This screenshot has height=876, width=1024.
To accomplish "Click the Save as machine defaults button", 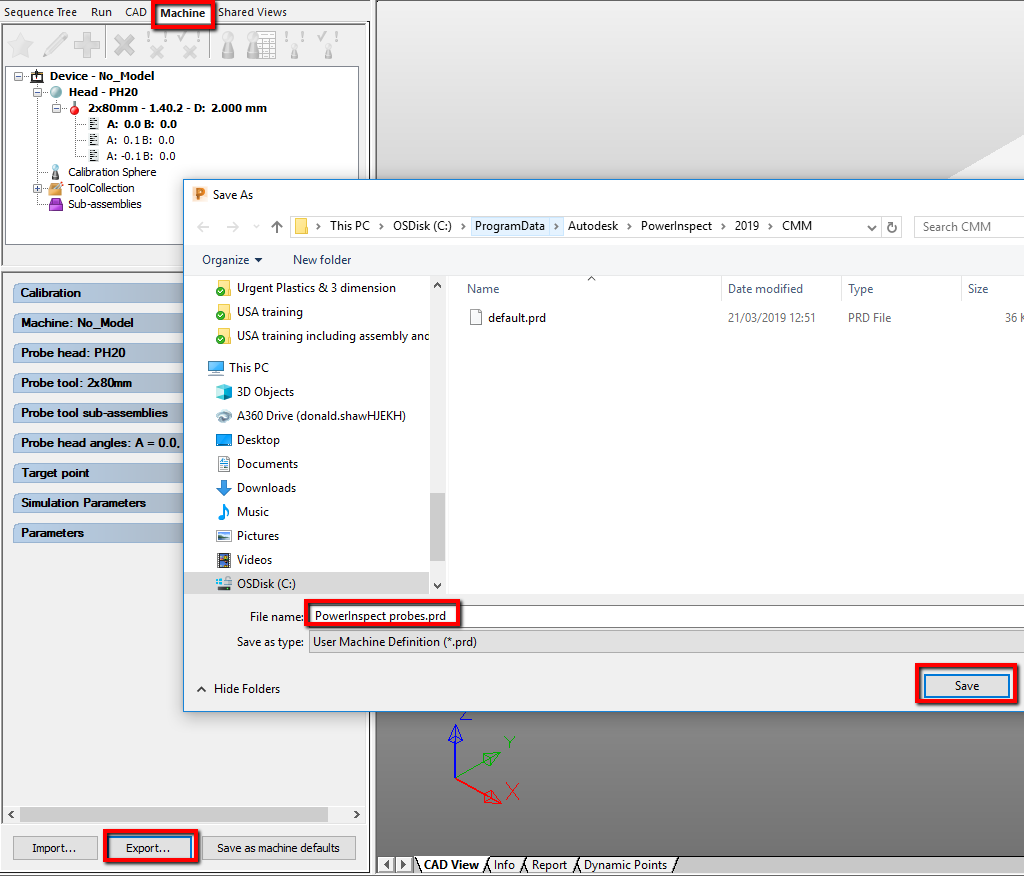I will (x=280, y=847).
